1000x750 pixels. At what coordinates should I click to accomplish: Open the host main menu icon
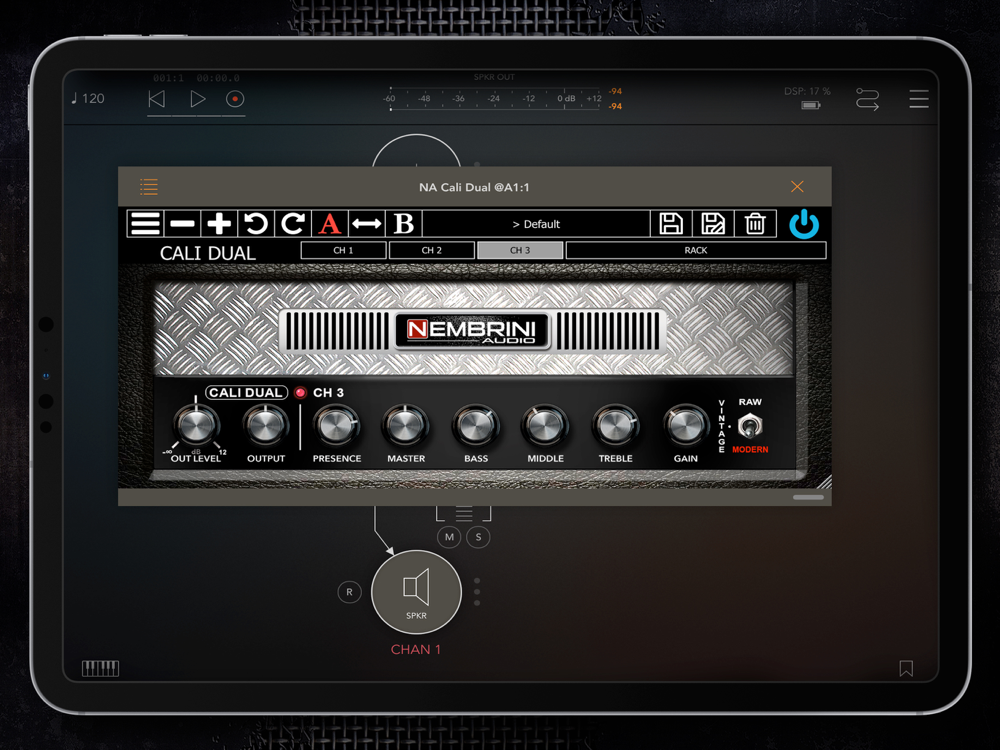919,99
